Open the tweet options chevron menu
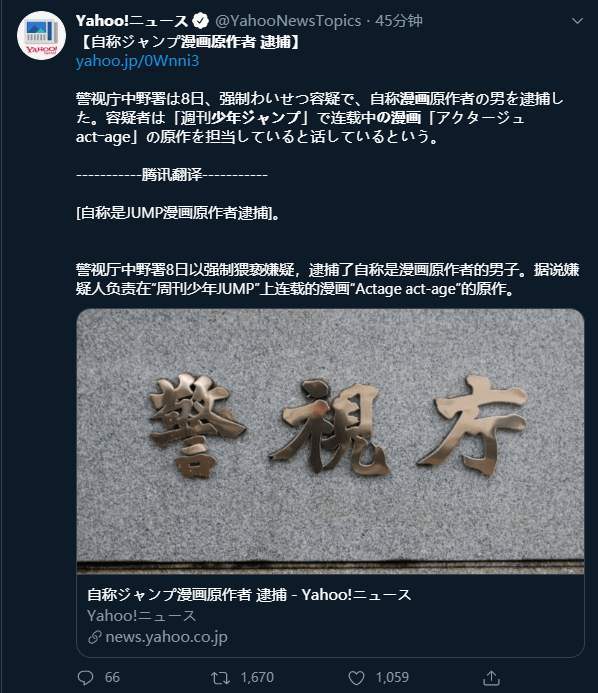 tap(577, 21)
